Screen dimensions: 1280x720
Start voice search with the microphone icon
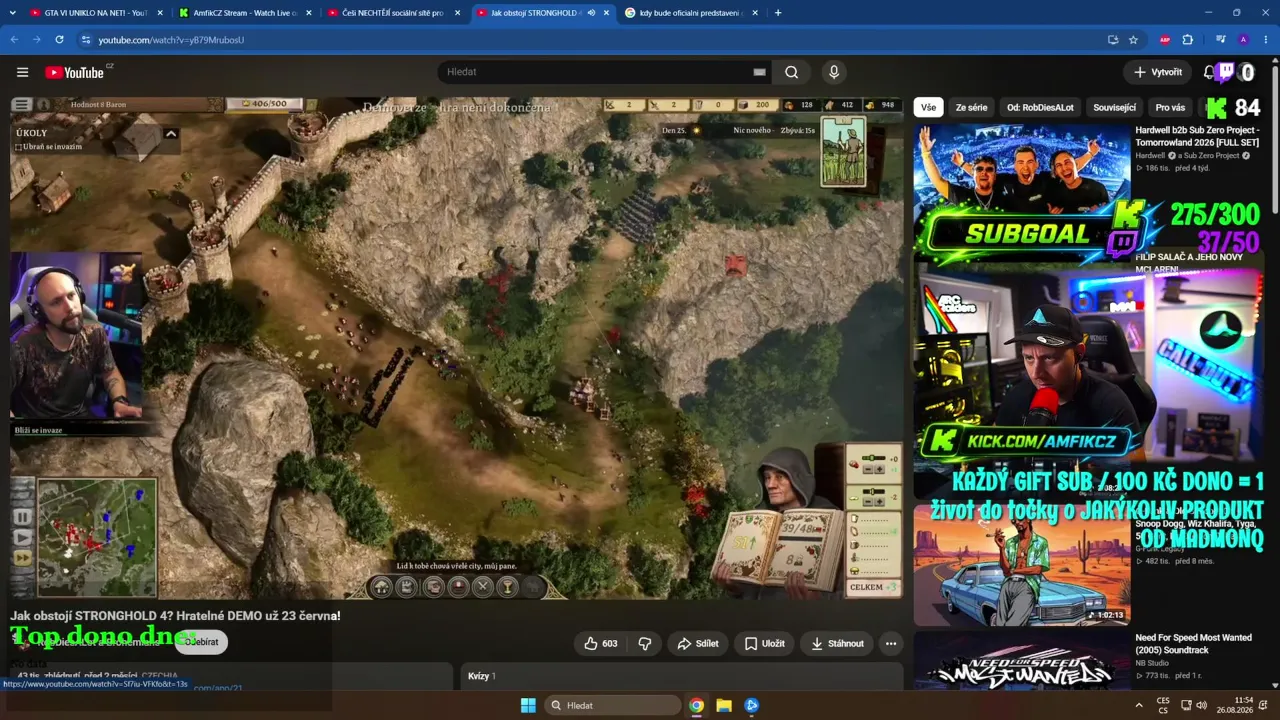[834, 72]
